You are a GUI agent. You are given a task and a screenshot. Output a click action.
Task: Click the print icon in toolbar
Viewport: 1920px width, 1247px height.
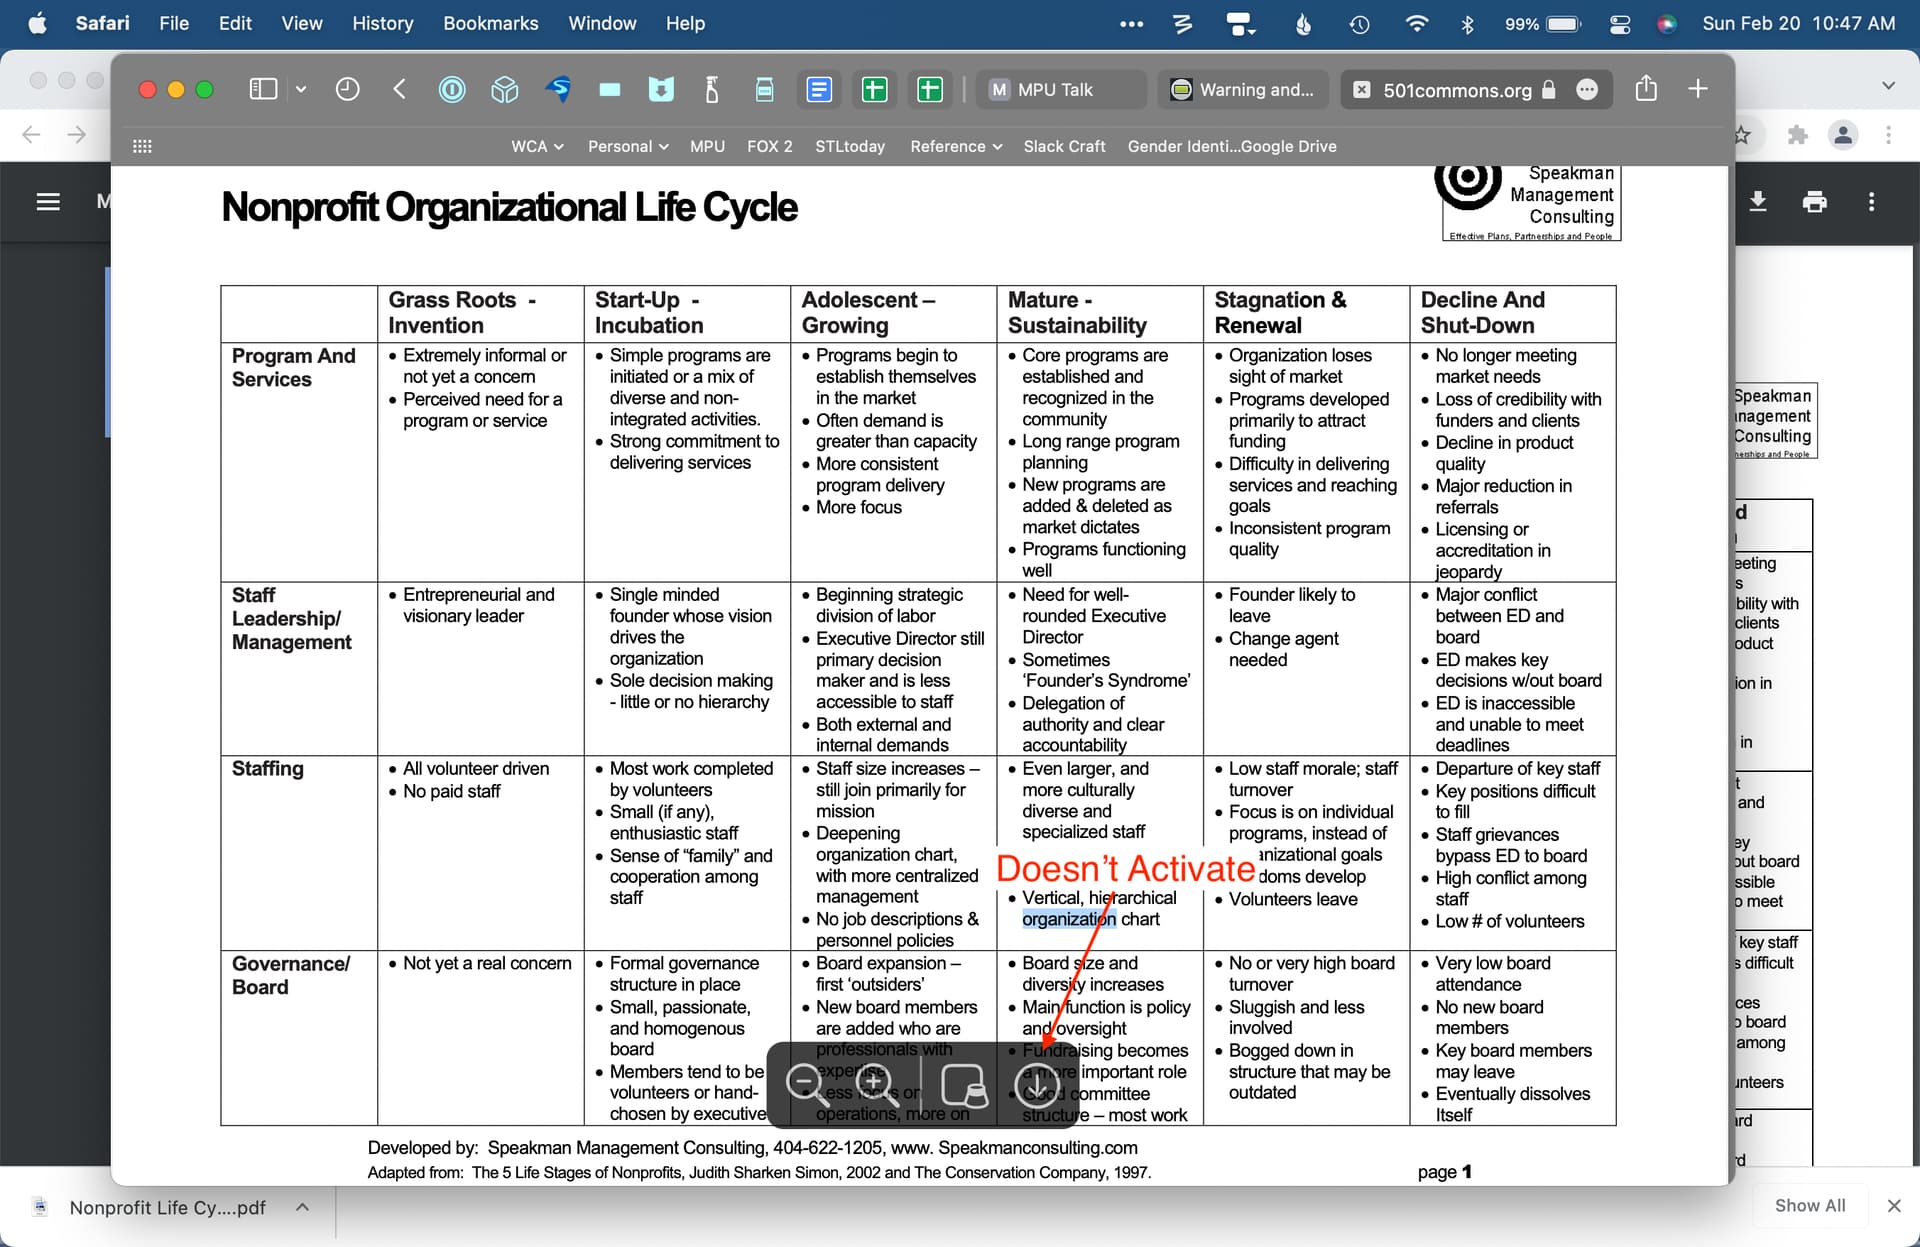(x=1815, y=202)
